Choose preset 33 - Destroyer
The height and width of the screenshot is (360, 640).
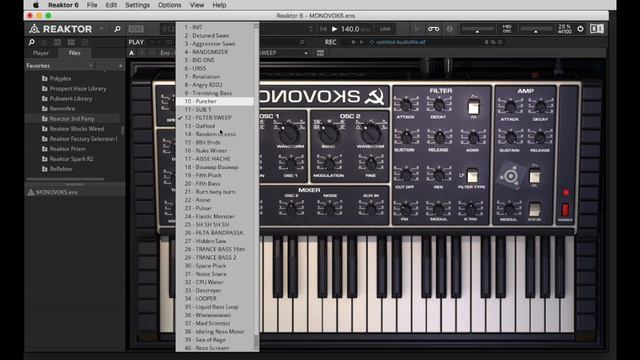[x=215, y=290]
